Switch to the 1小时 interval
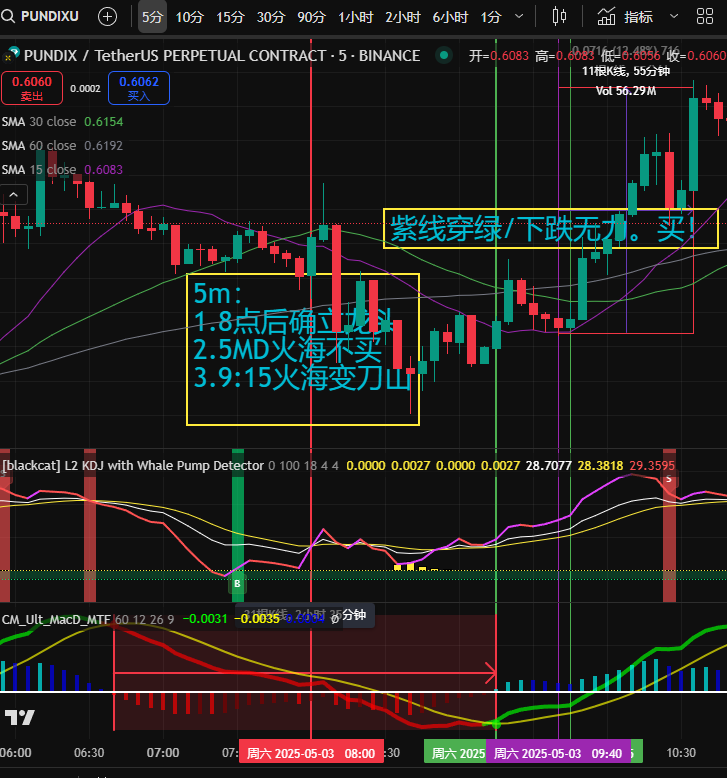The image size is (727, 778). click(355, 17)
